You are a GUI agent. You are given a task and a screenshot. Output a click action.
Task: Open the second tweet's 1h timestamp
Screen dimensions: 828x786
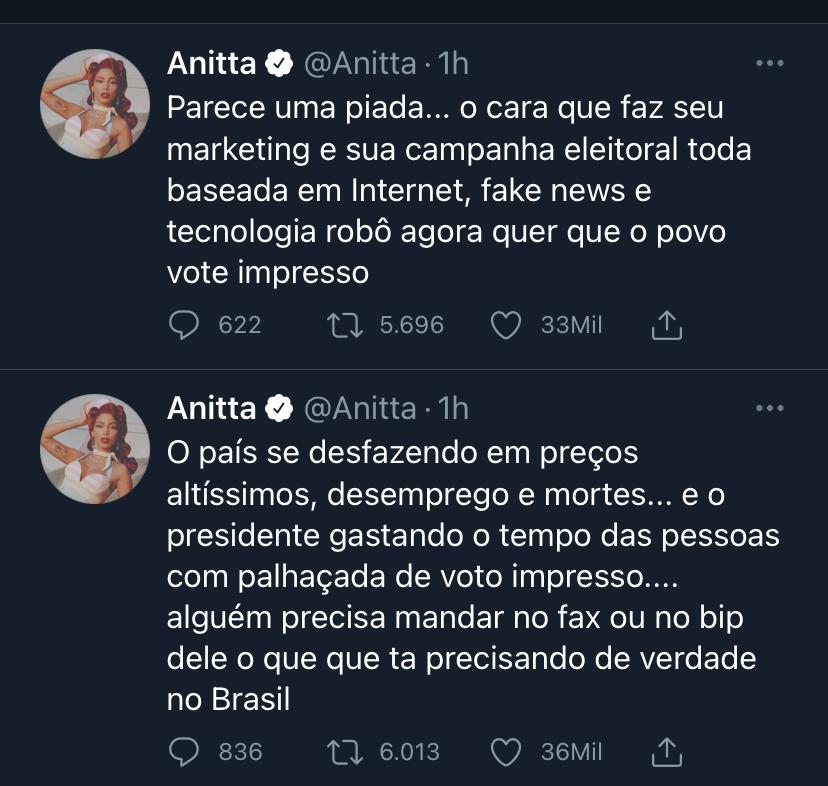(454, 408)
